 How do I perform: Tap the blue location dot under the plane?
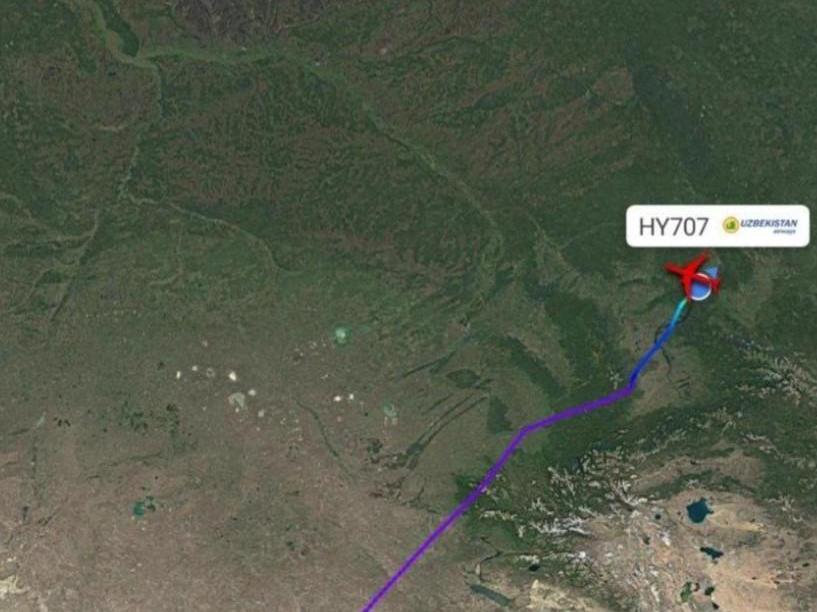[x=700, y=287]
